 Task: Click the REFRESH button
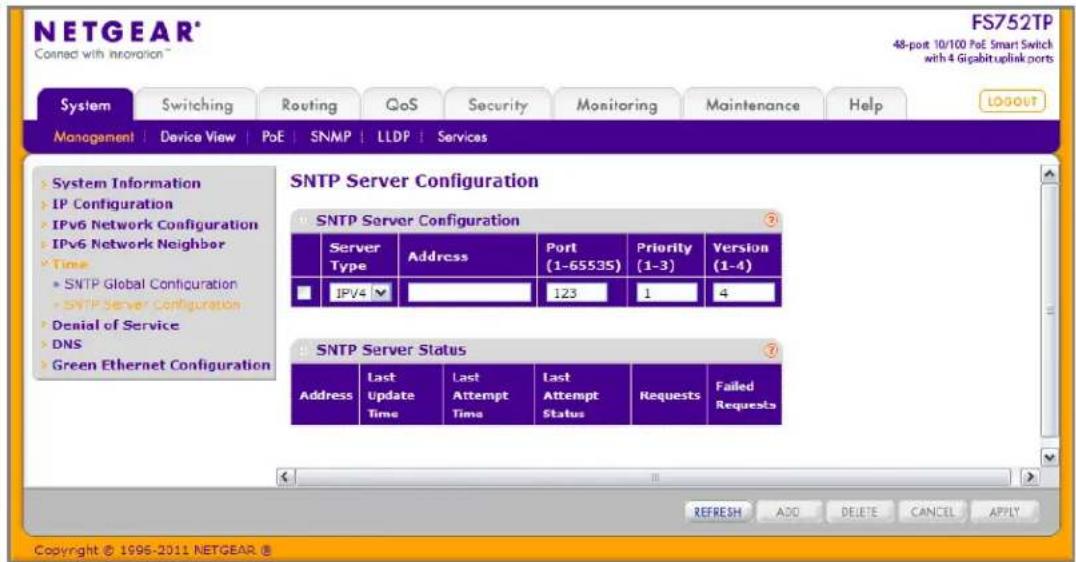[717, 512]
